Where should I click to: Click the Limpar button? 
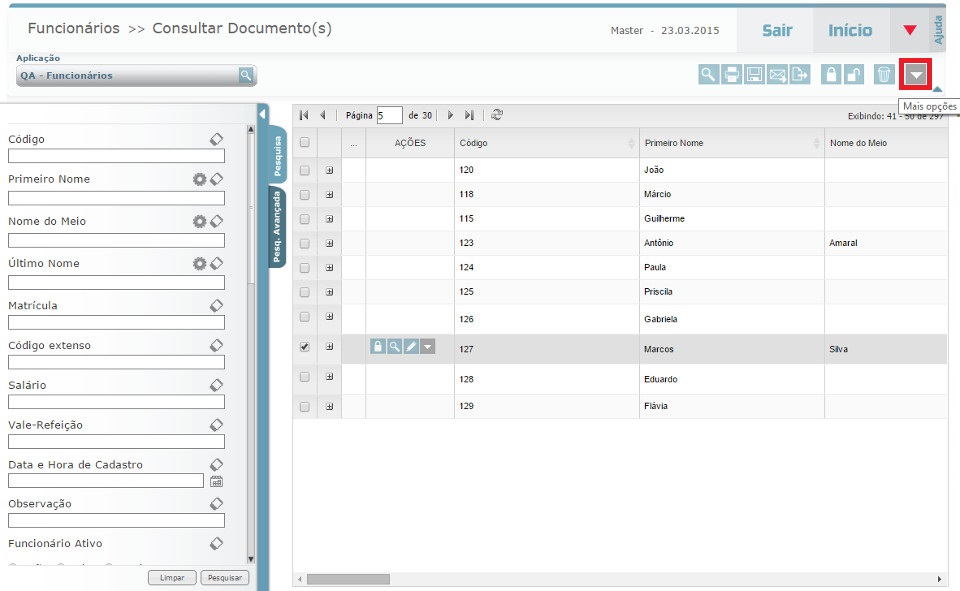[172, 578]
